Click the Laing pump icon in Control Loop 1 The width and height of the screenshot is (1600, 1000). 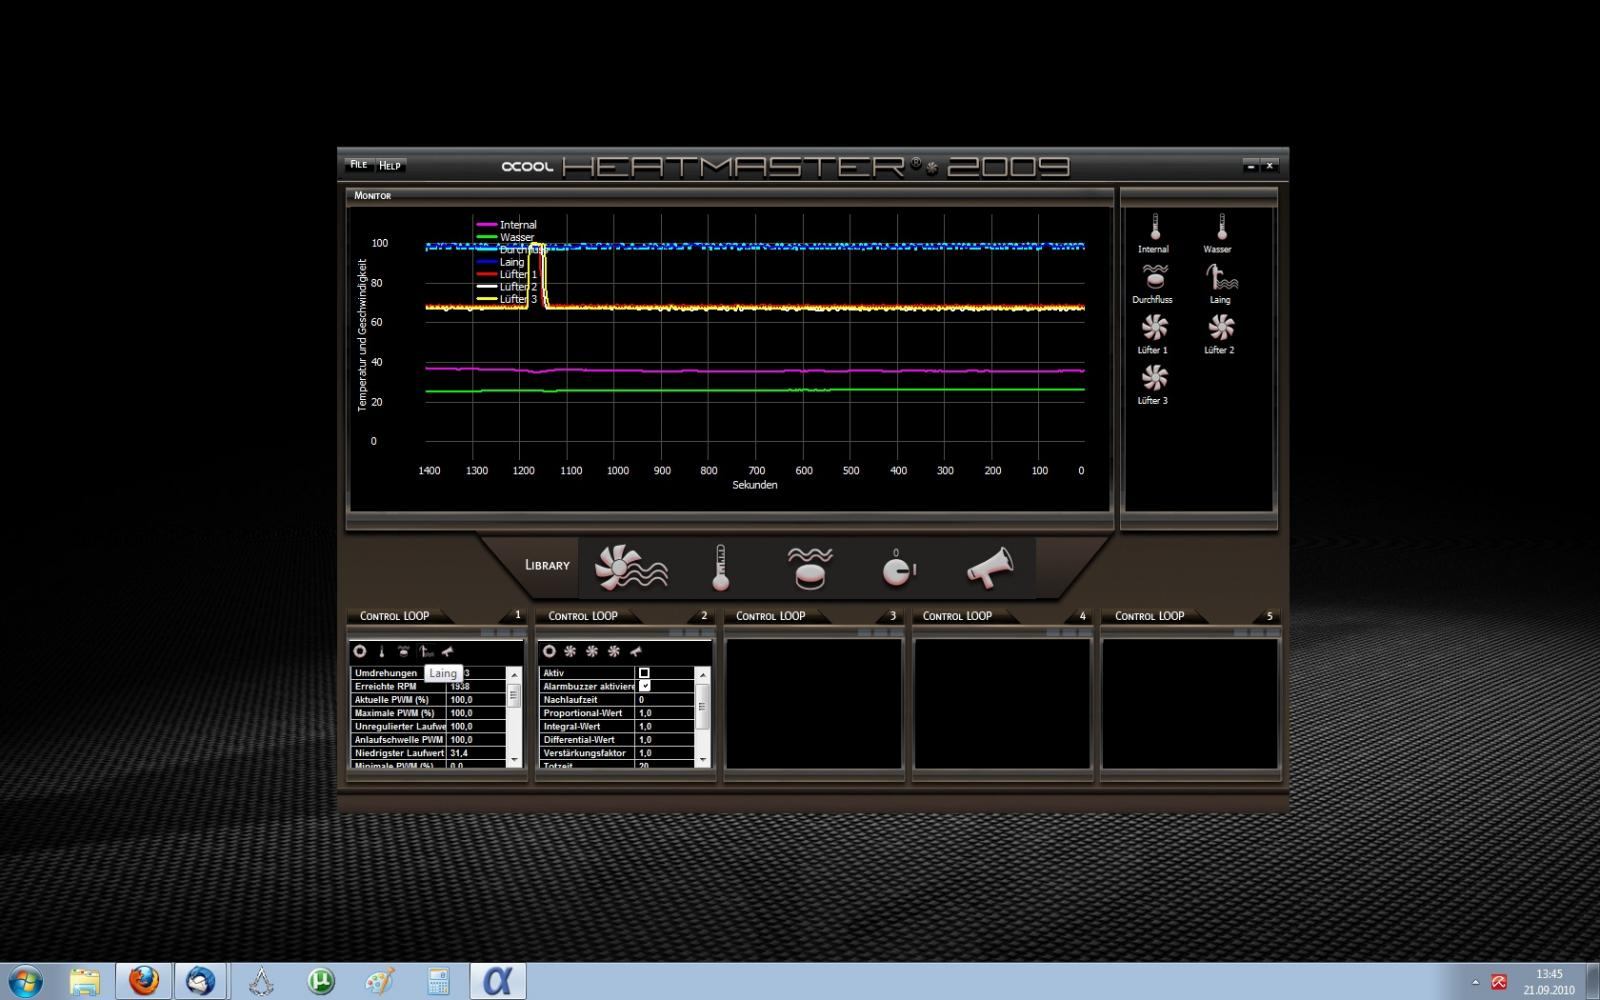coord(426,651)
